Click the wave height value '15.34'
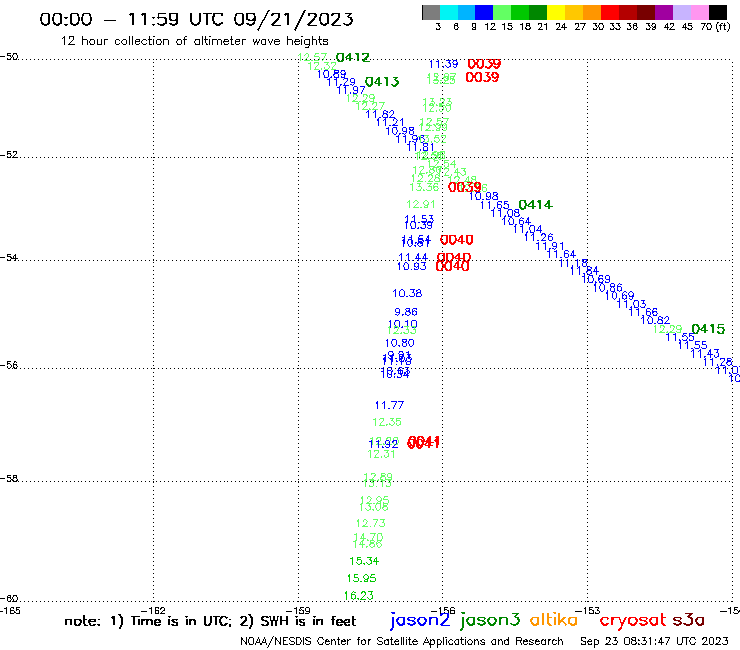The image size is (740, 650). tap(364, 561)
